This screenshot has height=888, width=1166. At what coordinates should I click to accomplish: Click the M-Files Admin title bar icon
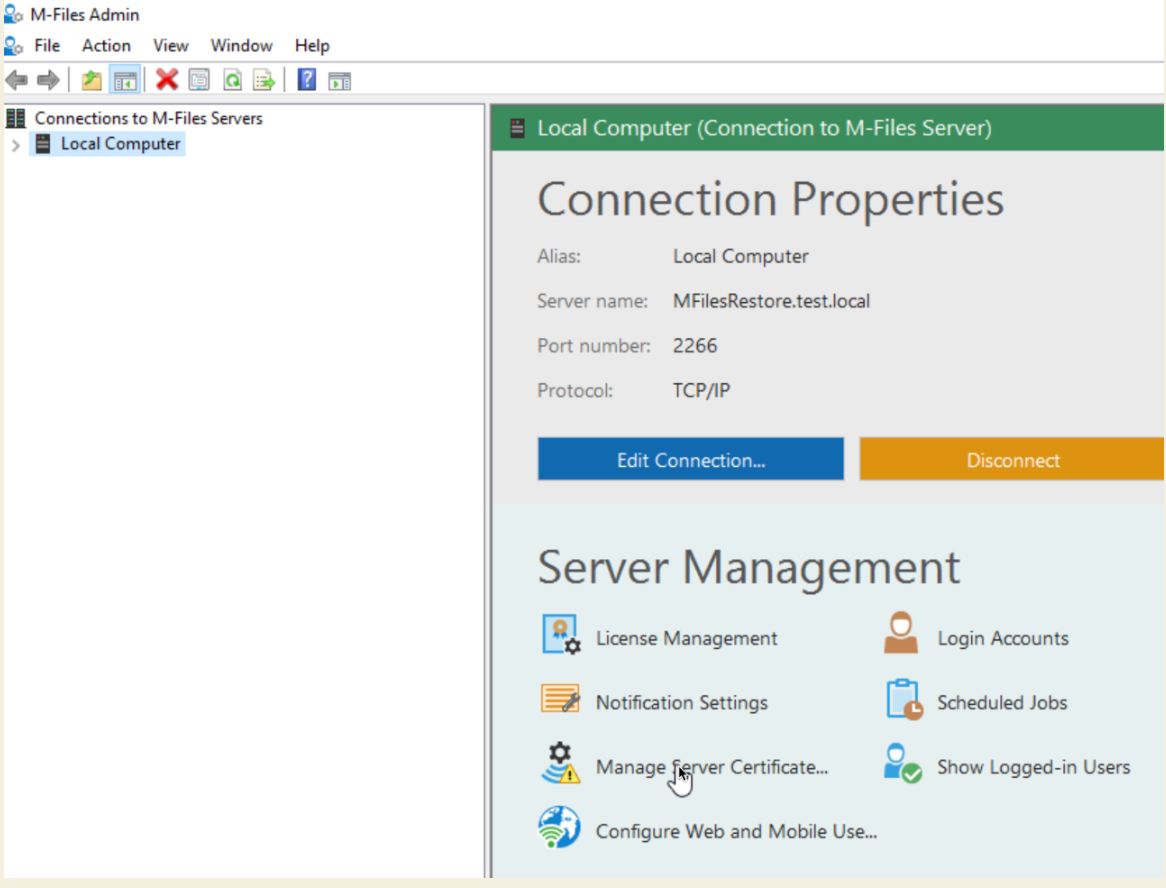pos(13,14)
